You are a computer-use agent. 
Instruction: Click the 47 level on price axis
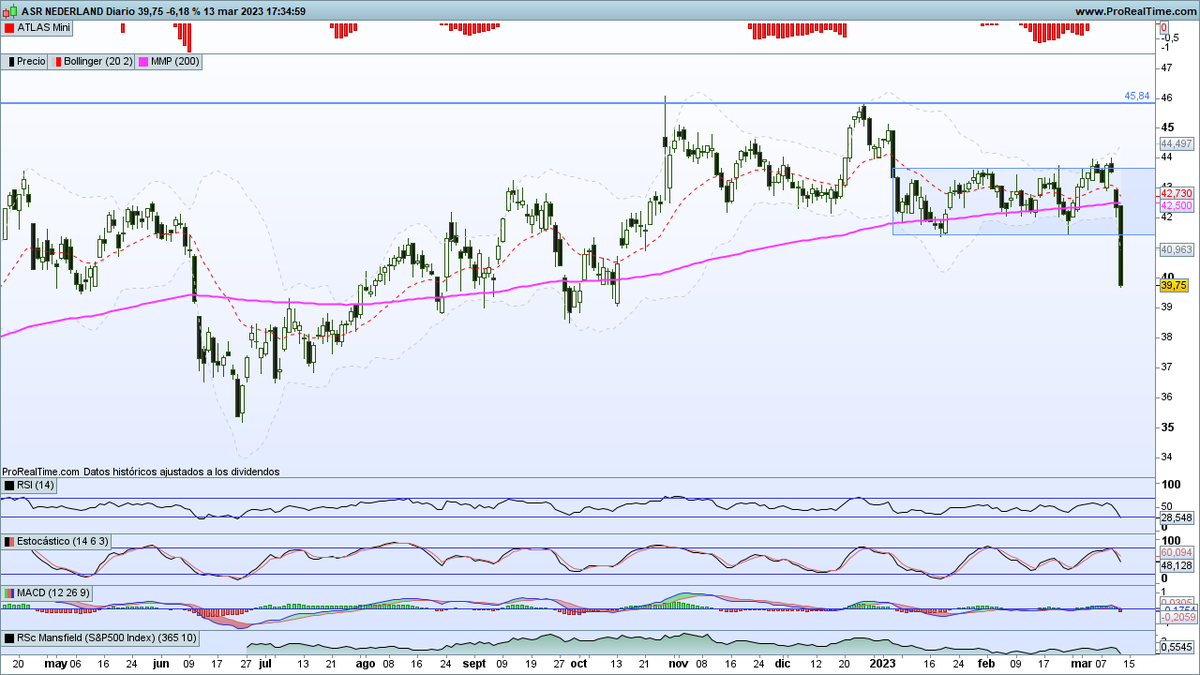click(x=1166, y=67)
